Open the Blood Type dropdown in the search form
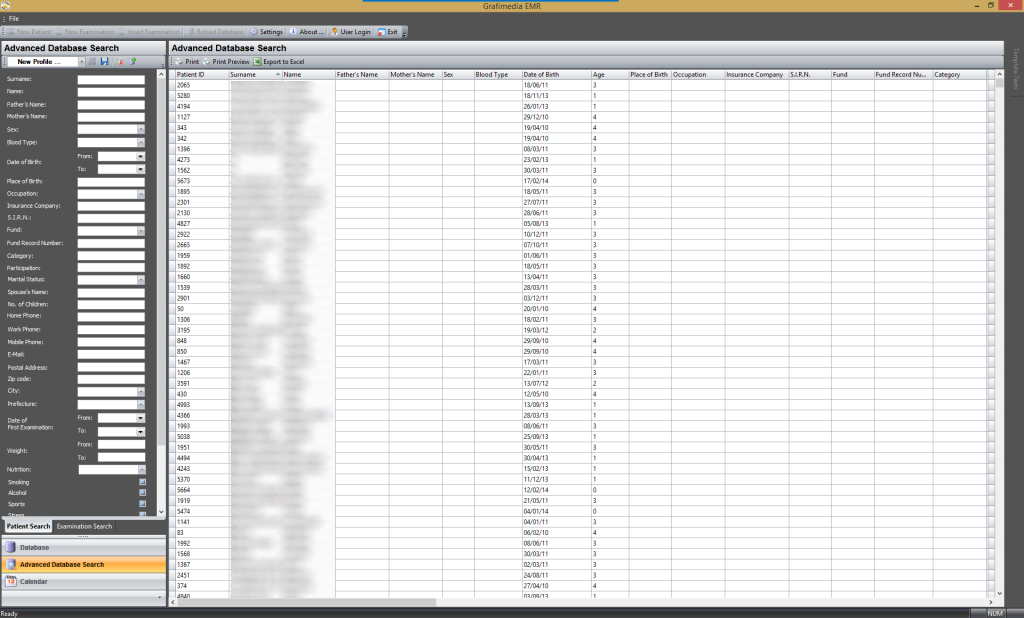Viewport: 1024px width, 618px height. (141, 142)
